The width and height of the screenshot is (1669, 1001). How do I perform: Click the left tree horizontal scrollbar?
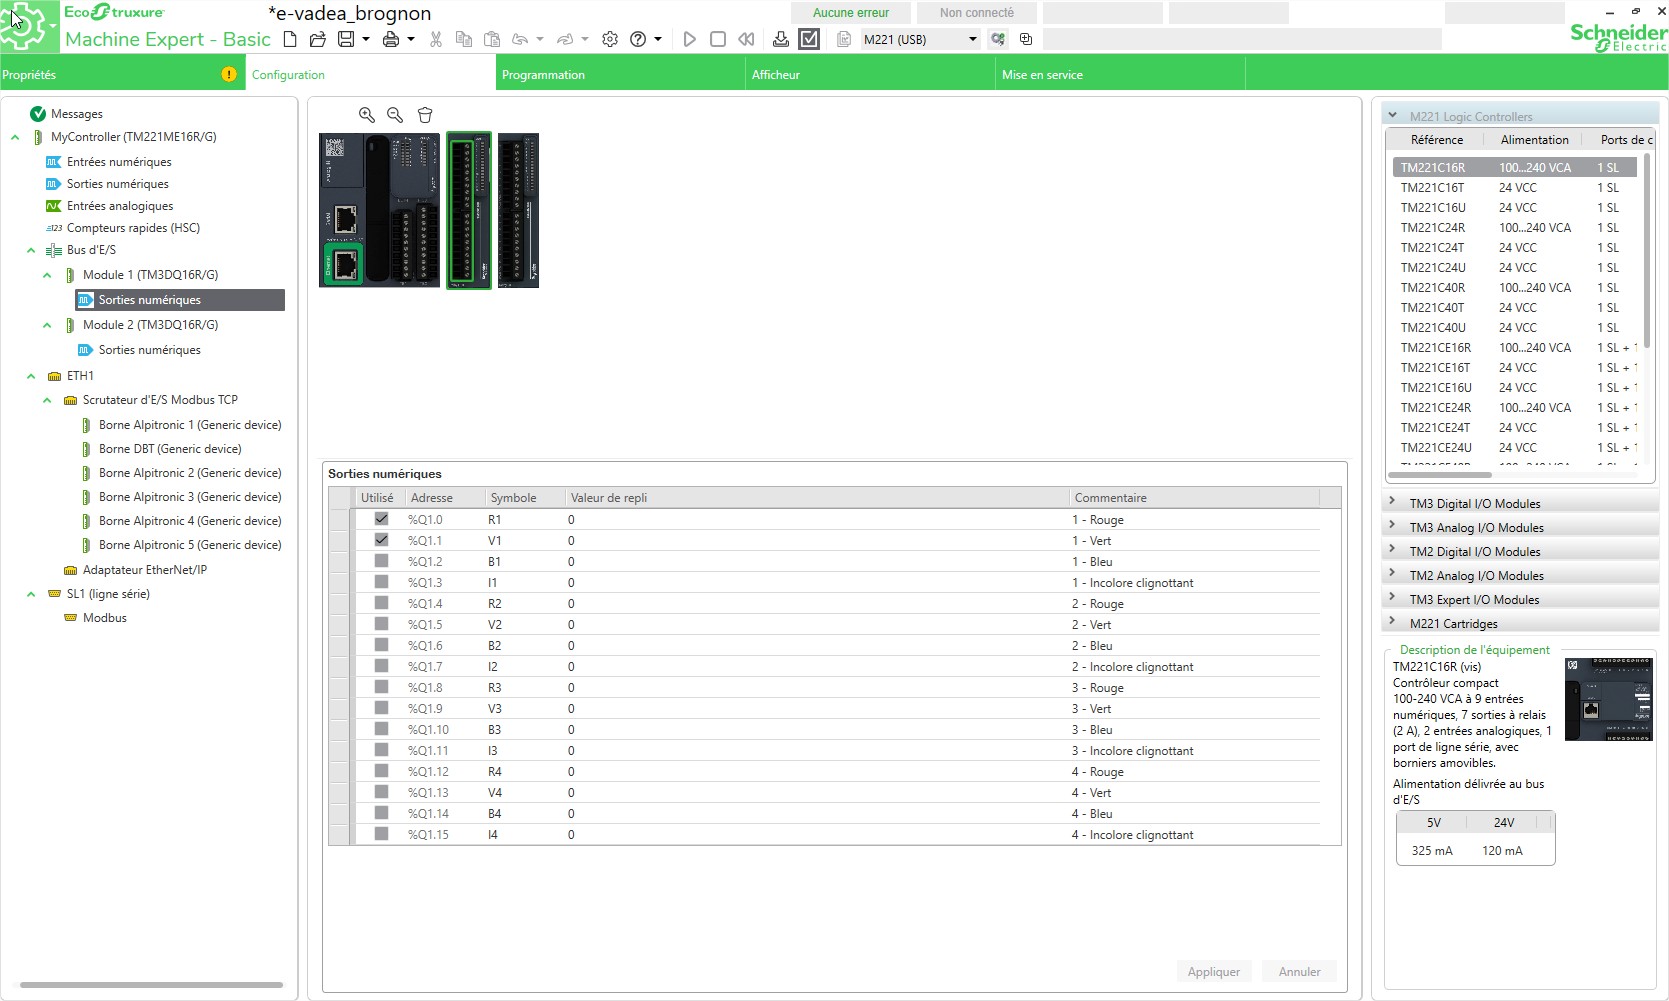151,985
